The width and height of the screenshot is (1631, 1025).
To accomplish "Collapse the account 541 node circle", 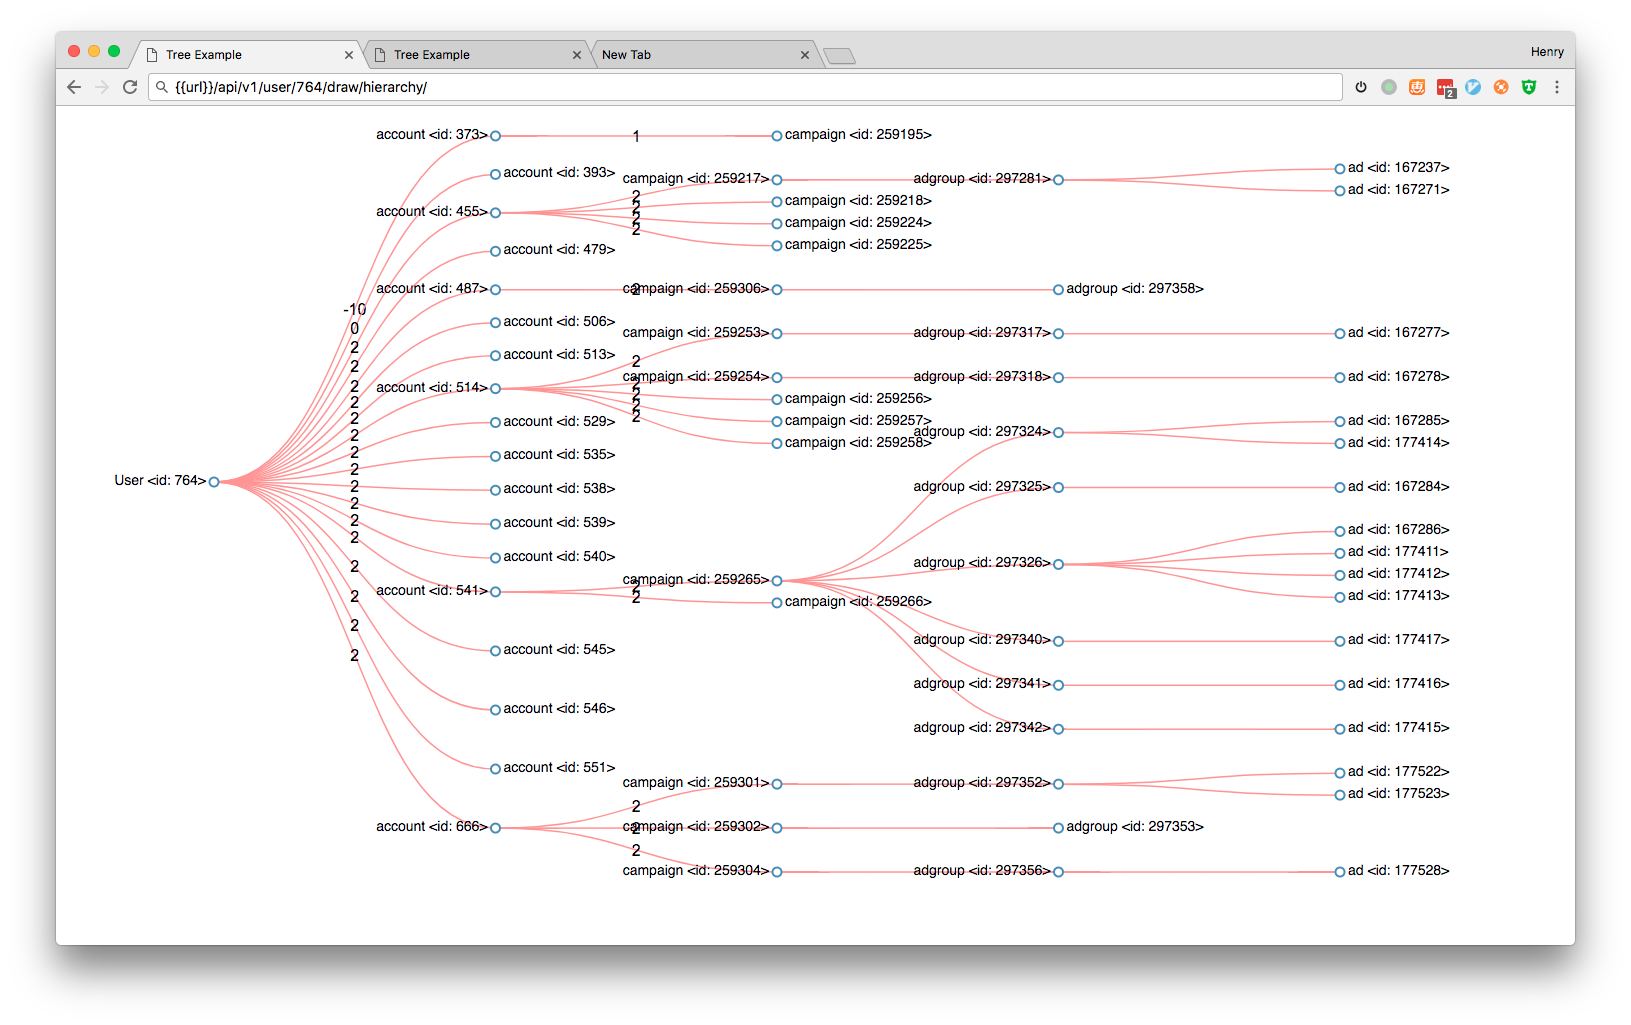I will (x=495, y=592).
